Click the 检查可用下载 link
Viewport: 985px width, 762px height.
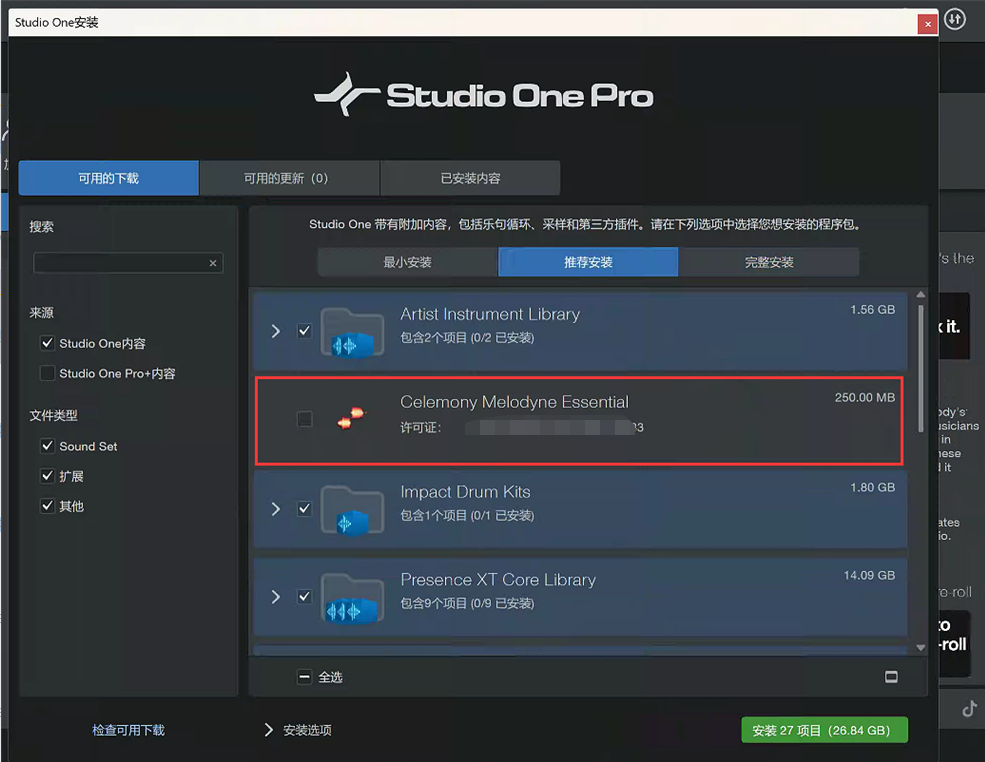point(128,730)
